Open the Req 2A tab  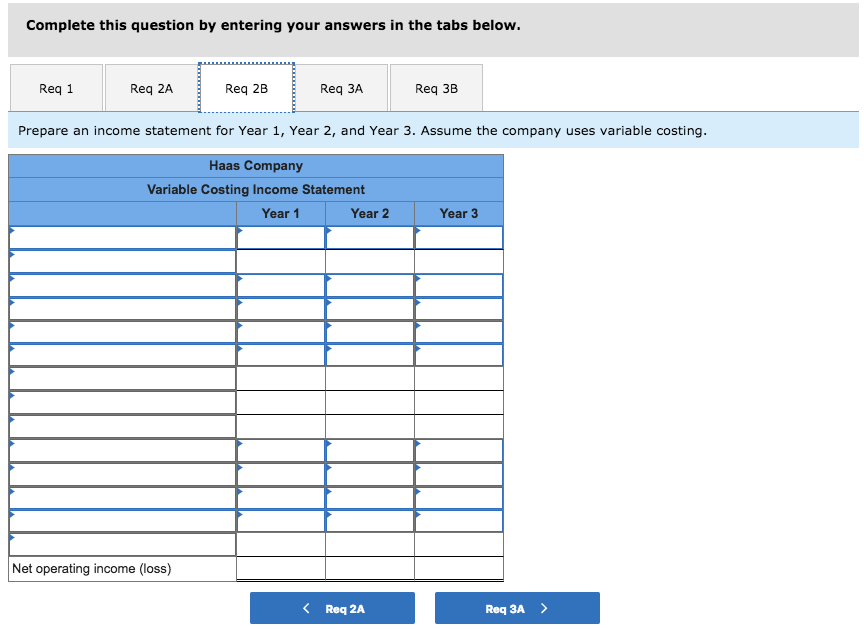[x=150, y=88]
